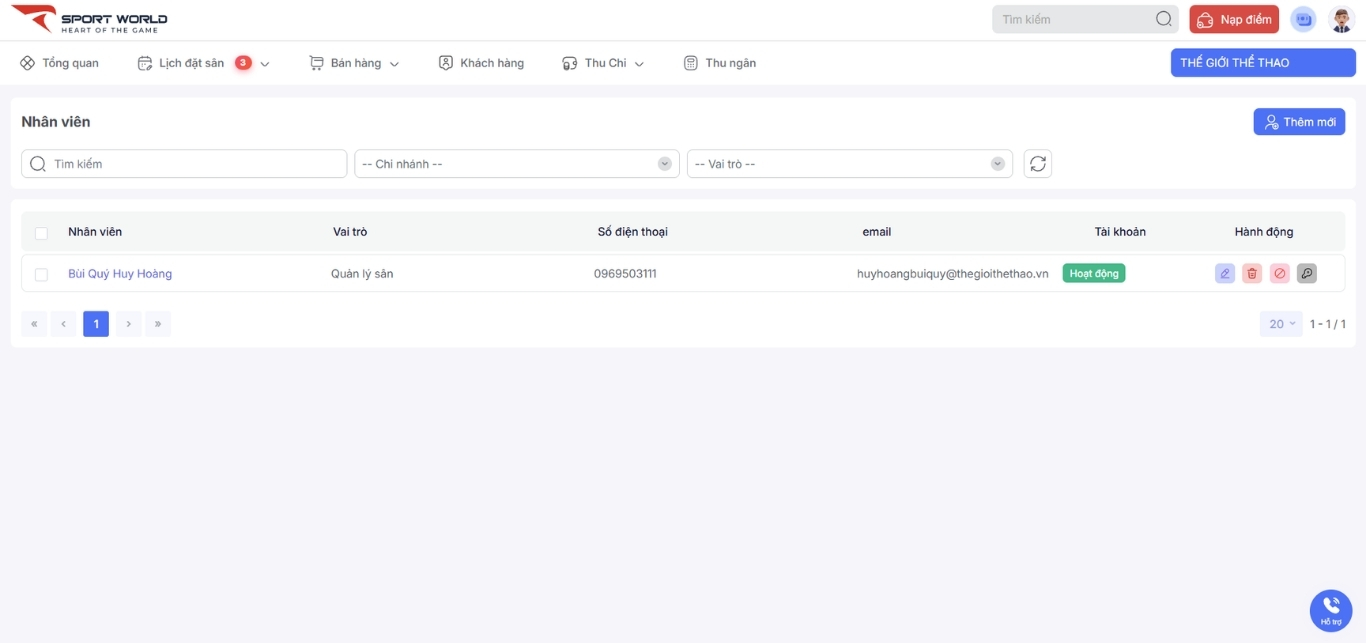Click the employee Tìm kiếm search field
The width and height of the screenshot is (1366, 643).
pos(184,164)
